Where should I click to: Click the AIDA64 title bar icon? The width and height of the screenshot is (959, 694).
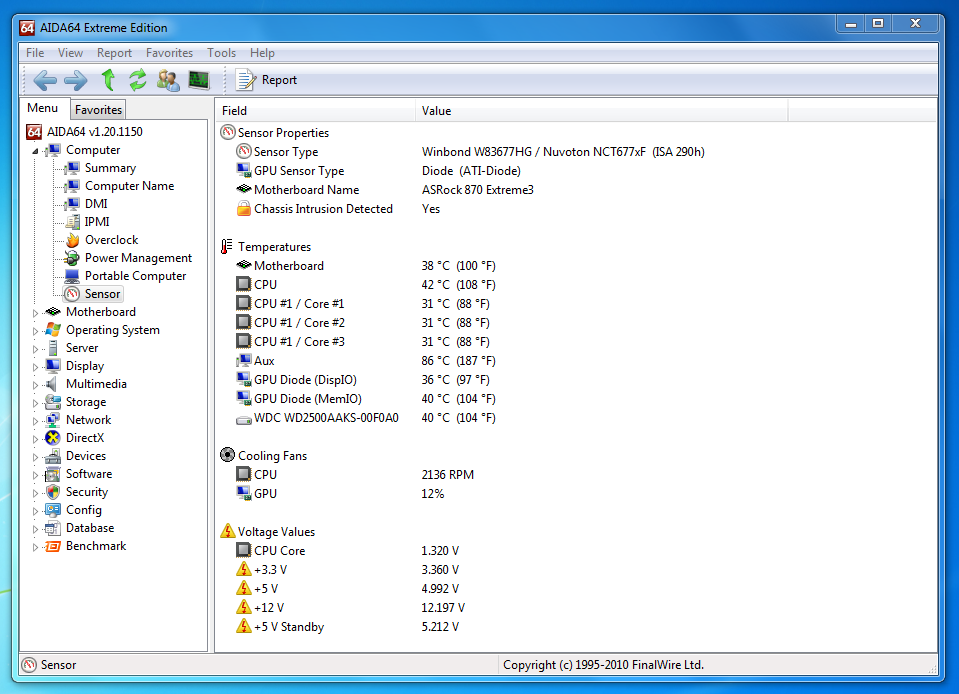28,27
